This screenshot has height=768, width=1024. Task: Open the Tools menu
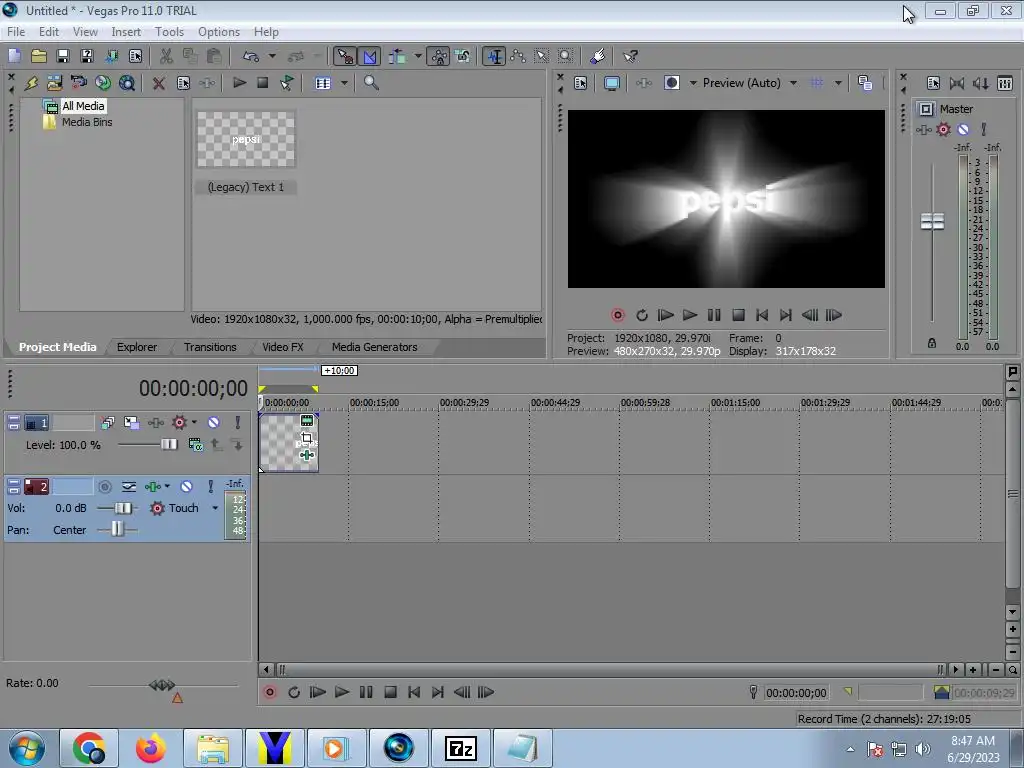[x=169, y=31]
